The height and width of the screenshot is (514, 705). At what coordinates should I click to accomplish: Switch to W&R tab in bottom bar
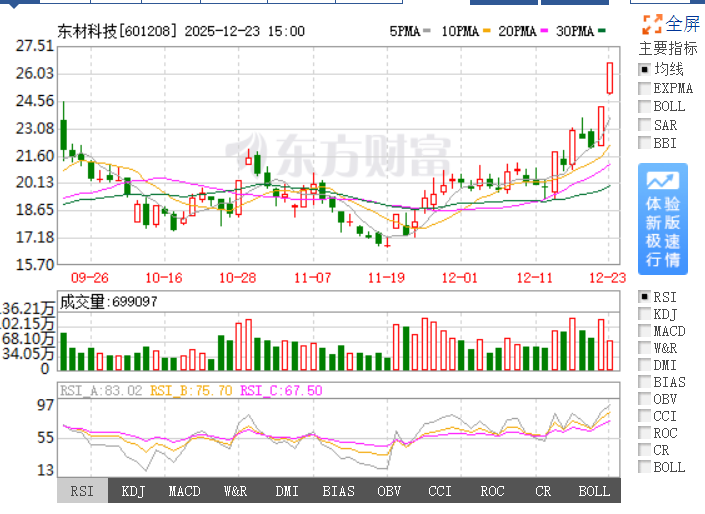(236, 491)
